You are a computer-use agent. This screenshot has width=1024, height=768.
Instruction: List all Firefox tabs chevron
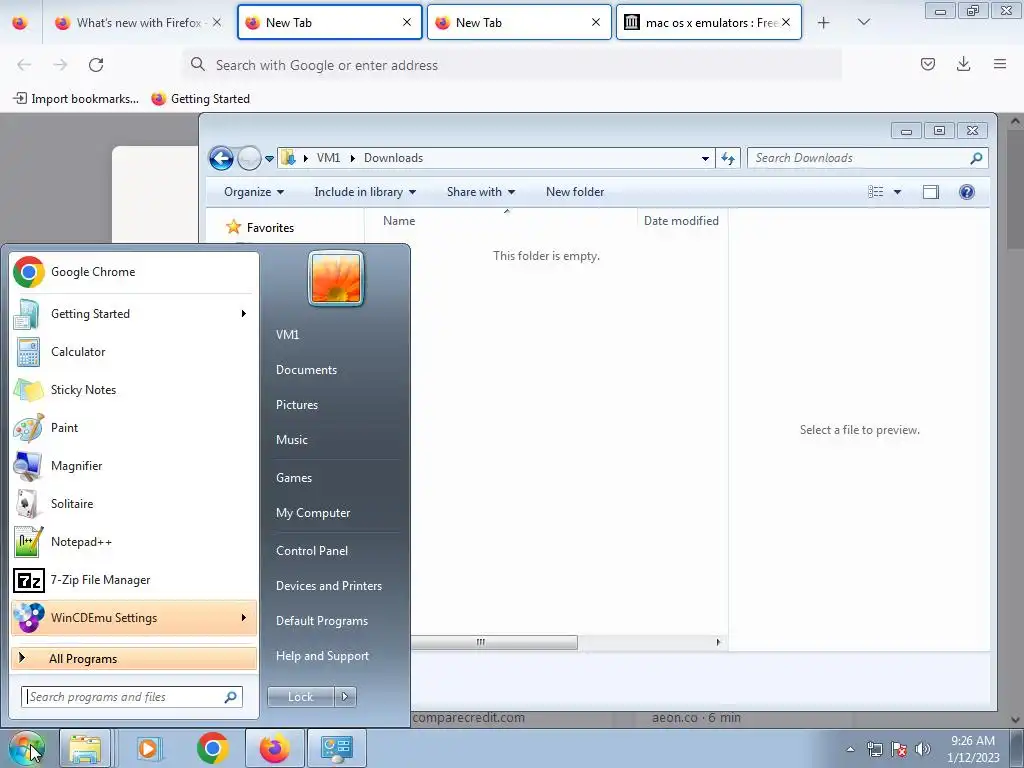[x=863, y=22]
